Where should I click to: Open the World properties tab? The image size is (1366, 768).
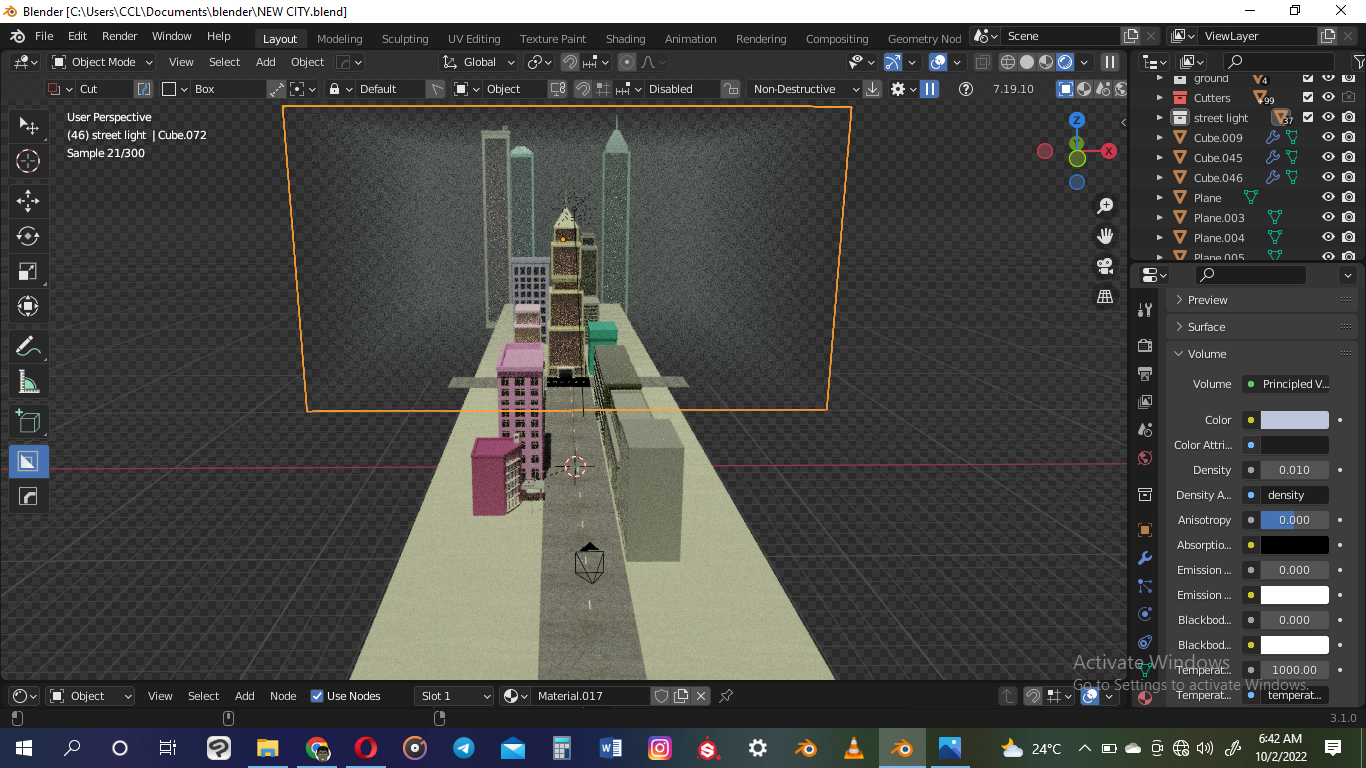(x=1145, y=458)
